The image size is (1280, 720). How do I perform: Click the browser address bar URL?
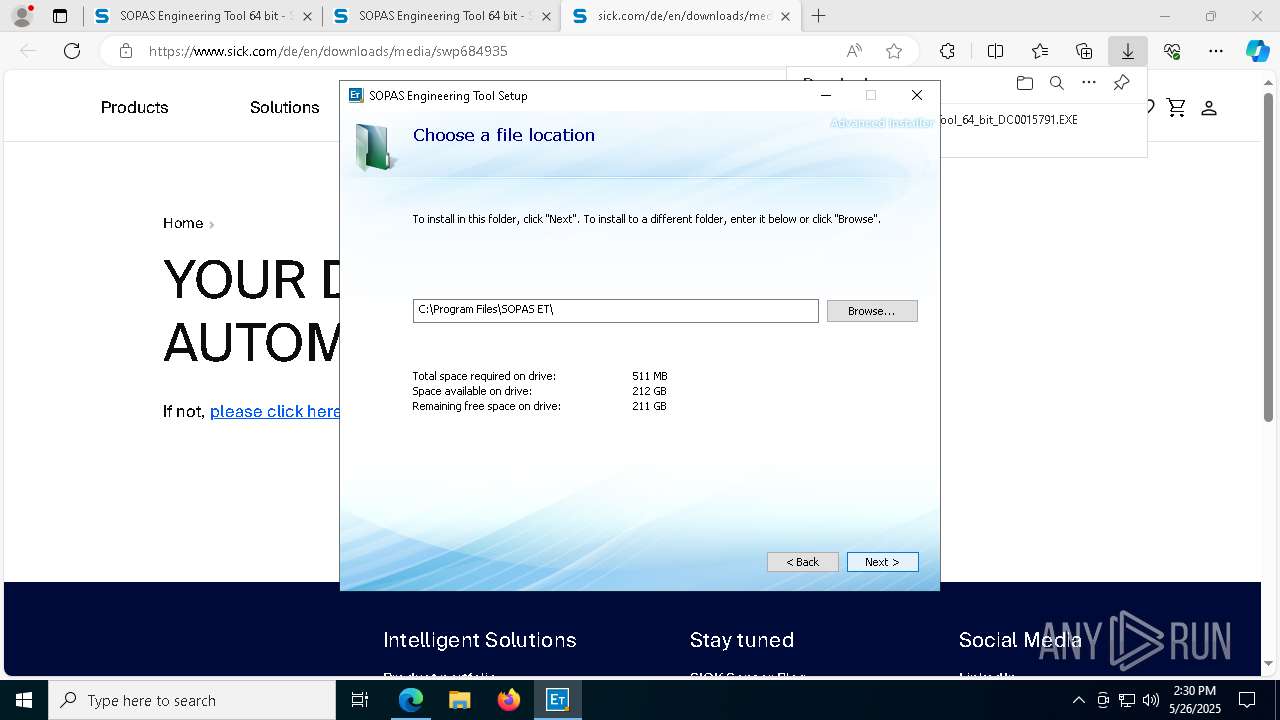(328, 51)
